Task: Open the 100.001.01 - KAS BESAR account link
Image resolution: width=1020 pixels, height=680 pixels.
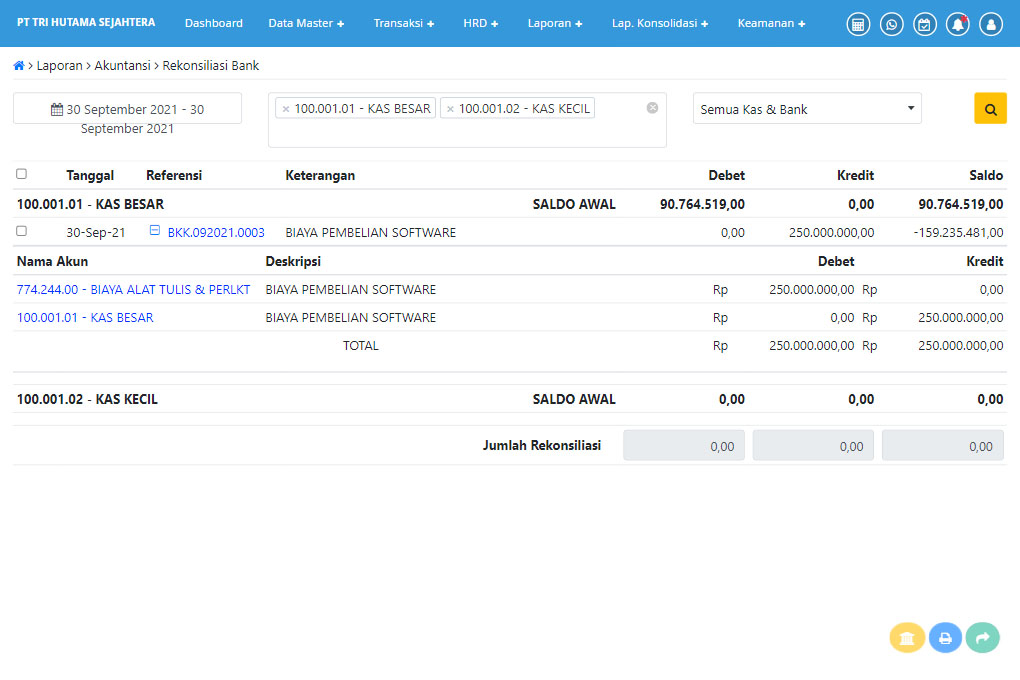Action: point(85,318)
